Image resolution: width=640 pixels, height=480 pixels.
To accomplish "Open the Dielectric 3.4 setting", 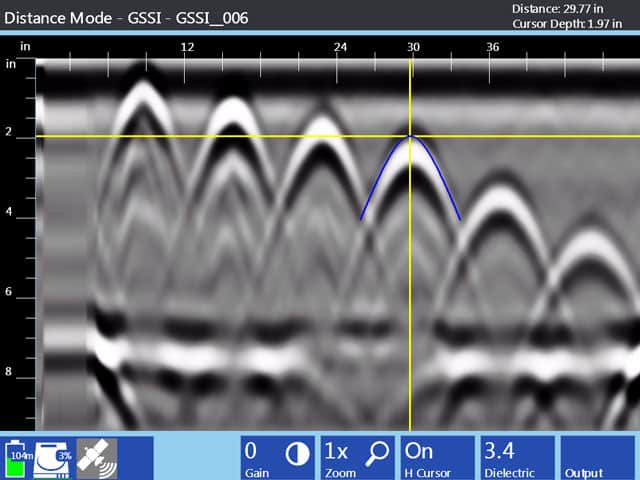I will coord(517,457).
